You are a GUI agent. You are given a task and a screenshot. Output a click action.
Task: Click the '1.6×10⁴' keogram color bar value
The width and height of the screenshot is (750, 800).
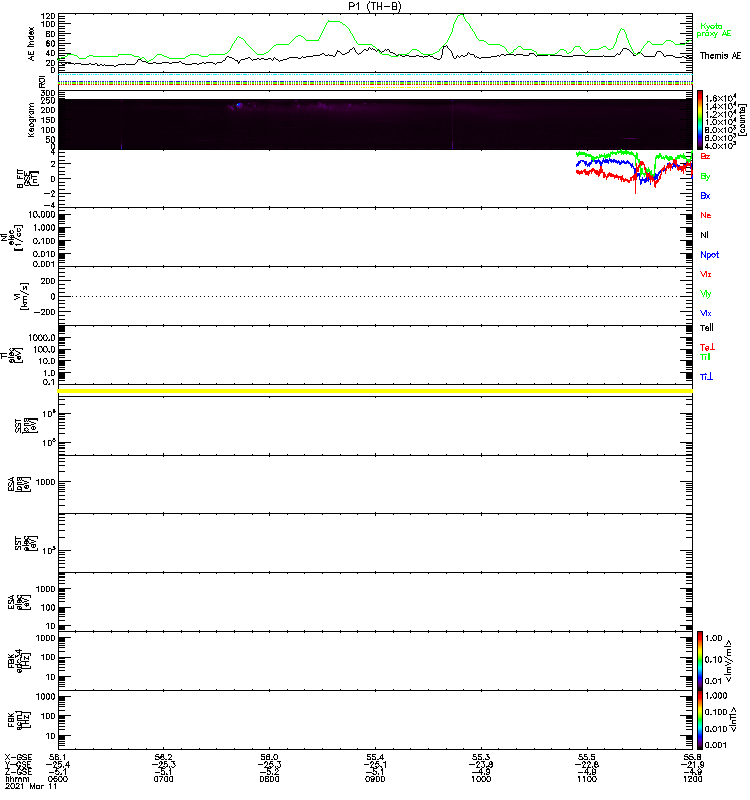click(720, 98)
